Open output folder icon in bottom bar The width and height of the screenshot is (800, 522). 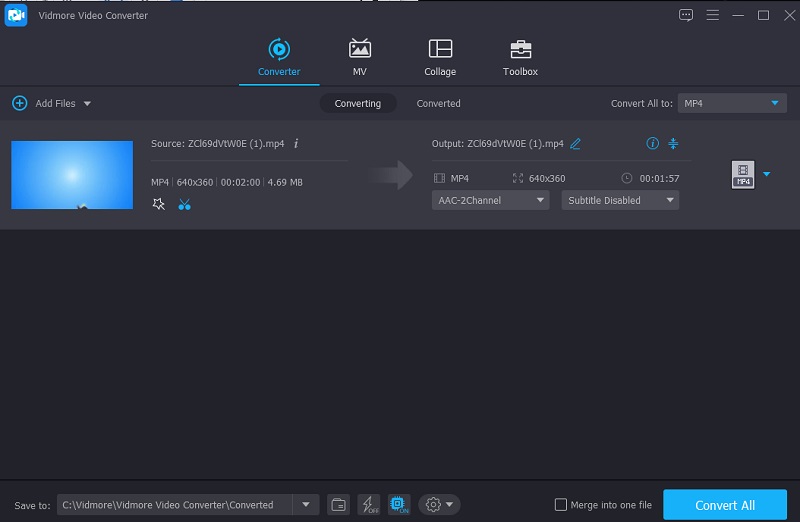click(339, 505)
